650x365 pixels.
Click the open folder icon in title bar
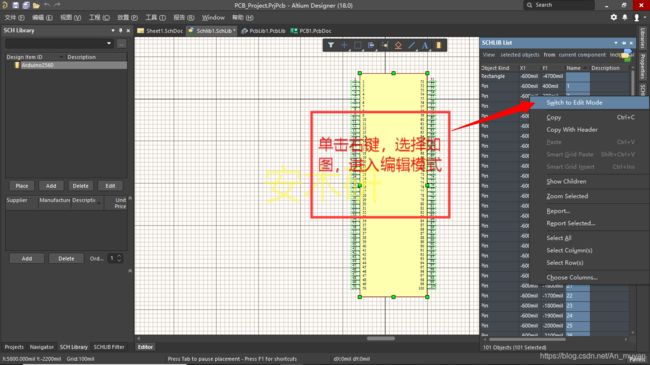point(36,5)
